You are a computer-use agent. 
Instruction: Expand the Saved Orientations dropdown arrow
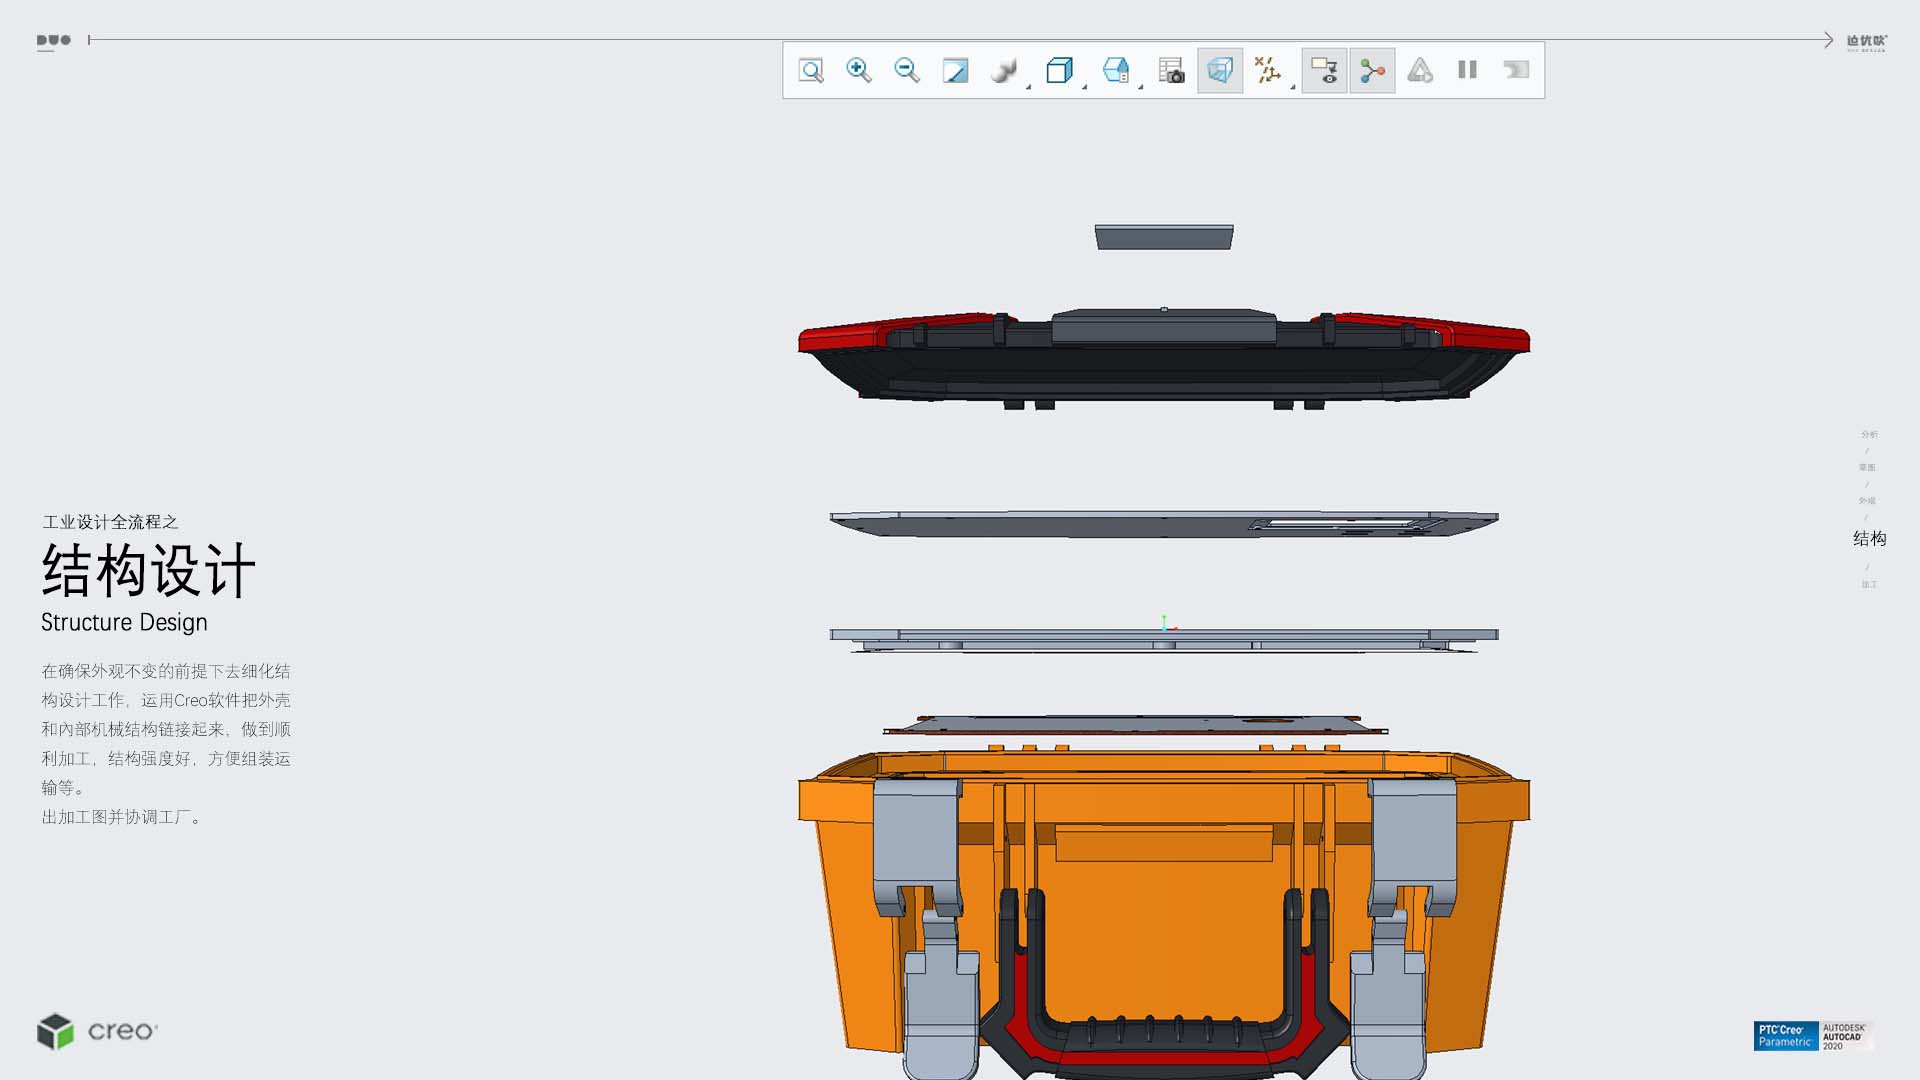(1084, 87)
